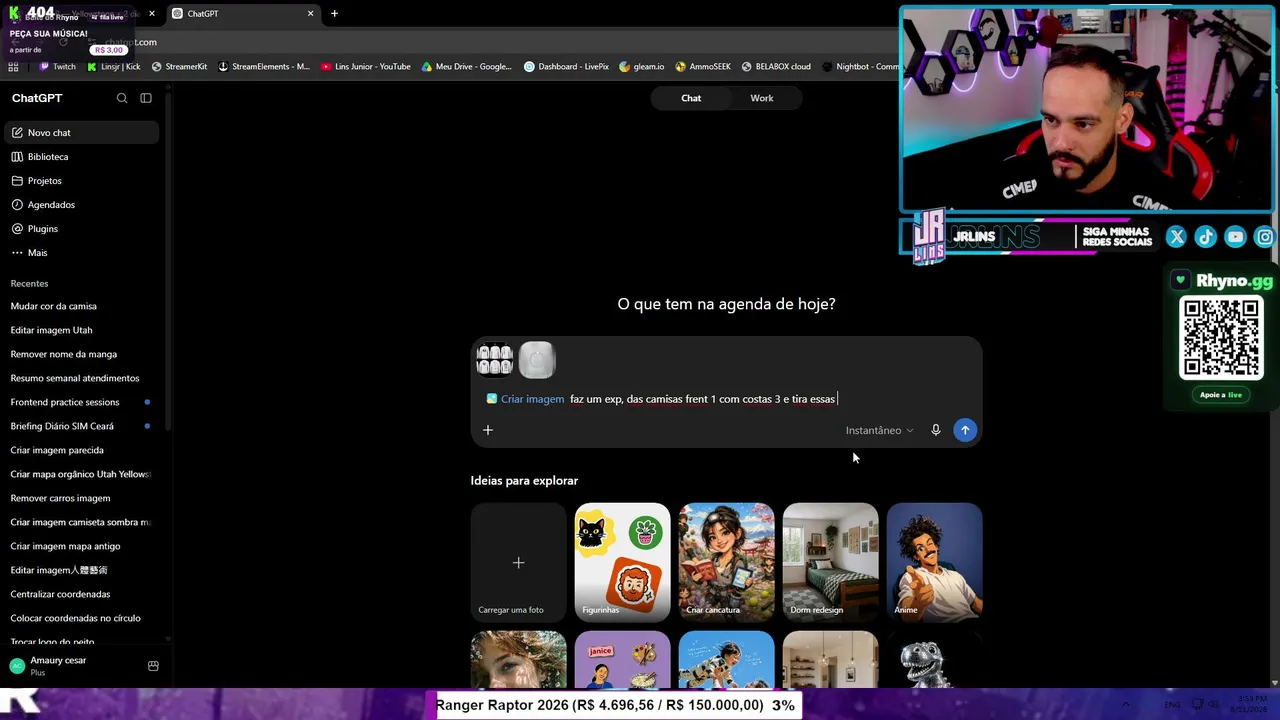Collapse the ChatGPT sidebar with the panel icon
1280x720 pixels.
coord(146,98)
